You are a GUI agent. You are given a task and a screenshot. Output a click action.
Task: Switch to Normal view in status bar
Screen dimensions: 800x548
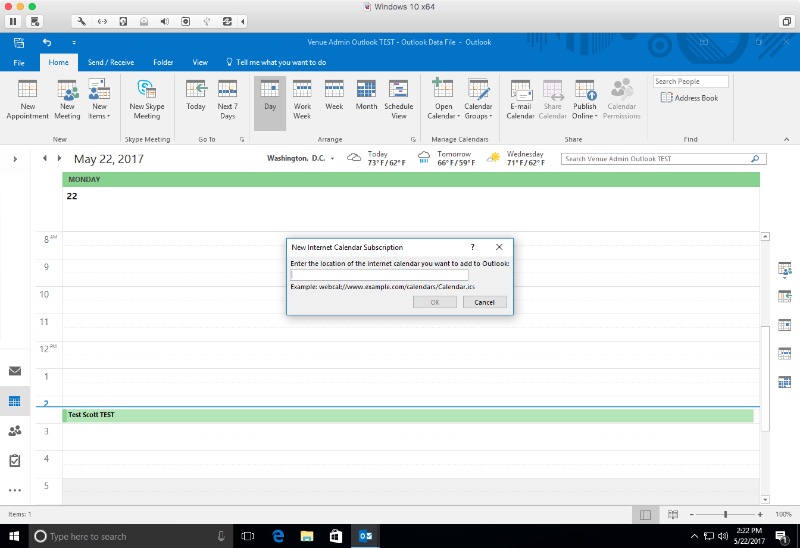[x=645, y=515]
